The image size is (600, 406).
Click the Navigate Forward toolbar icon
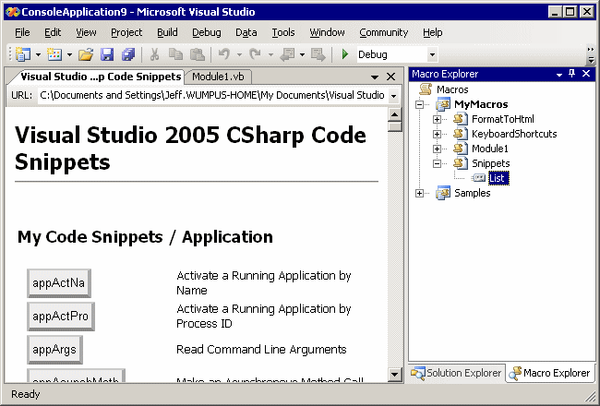pos(318,55)
